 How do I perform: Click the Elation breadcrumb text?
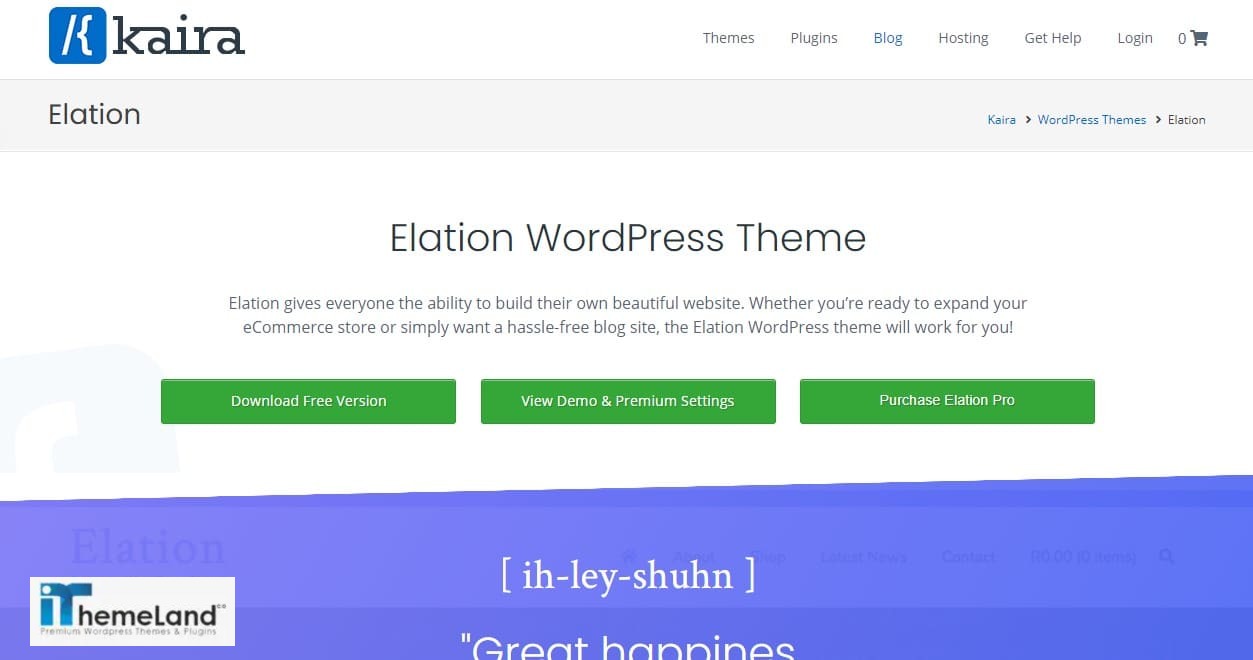[1186, 120]
